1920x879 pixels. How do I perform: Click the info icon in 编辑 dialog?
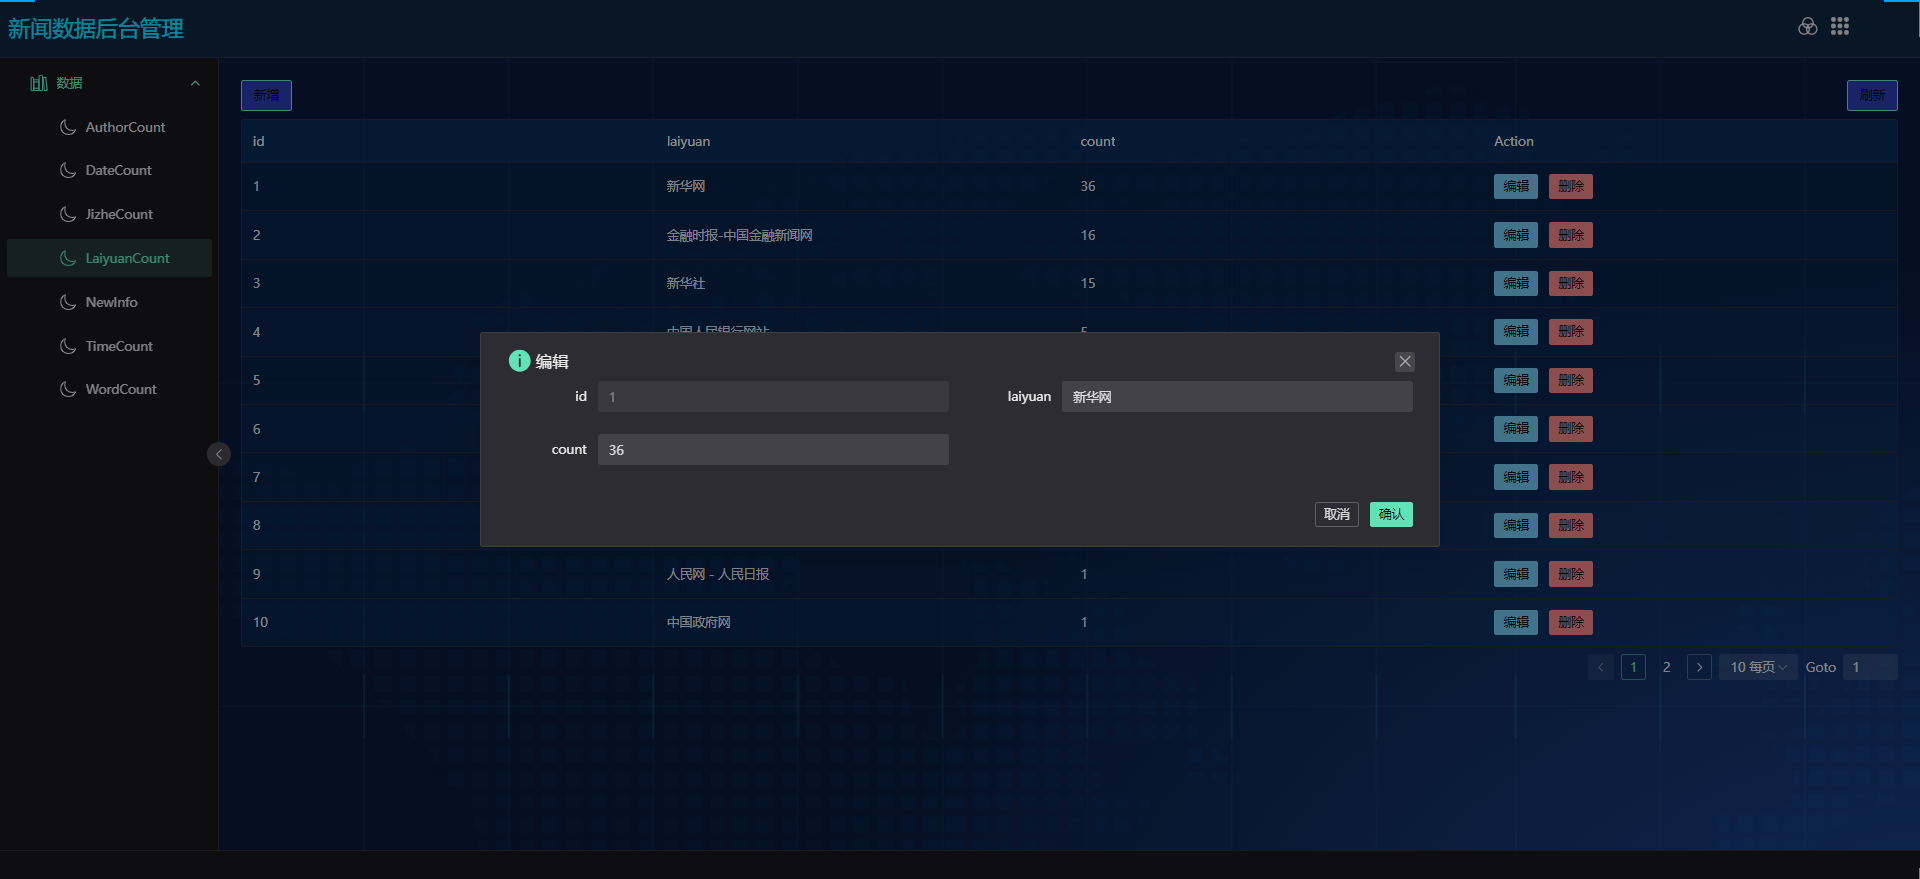tap(519, 361)
